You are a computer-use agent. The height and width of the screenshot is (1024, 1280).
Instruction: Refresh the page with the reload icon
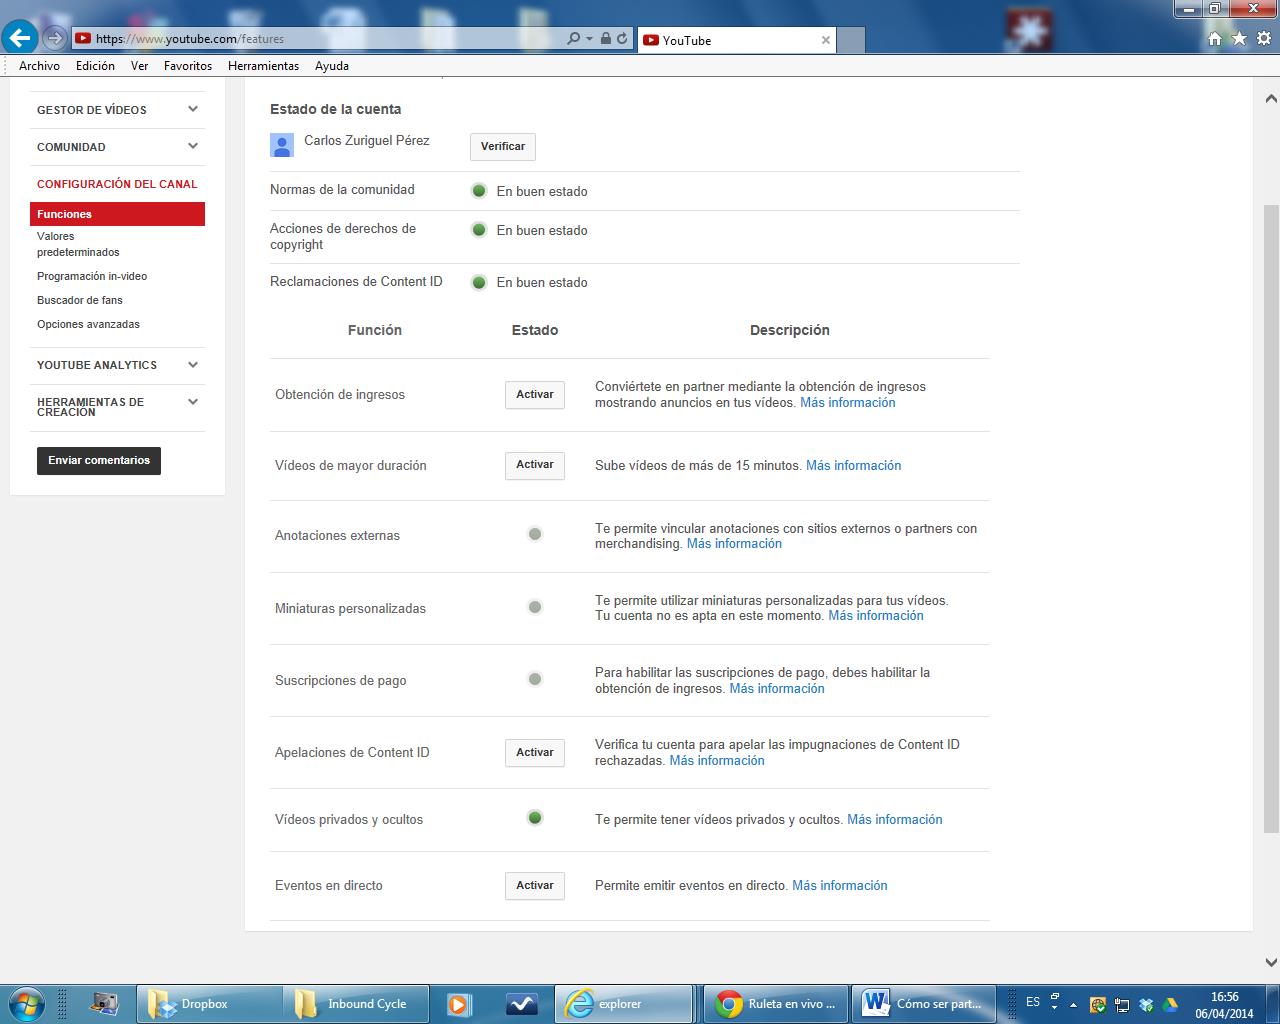[x=622, y=39]
